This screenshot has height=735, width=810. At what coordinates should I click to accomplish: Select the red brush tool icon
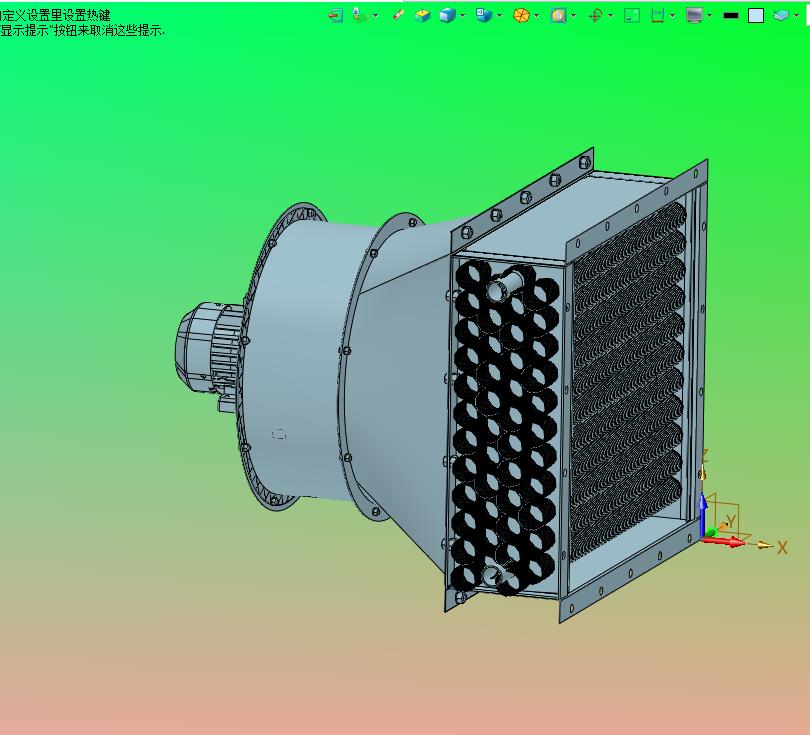(x=398, y=15)
